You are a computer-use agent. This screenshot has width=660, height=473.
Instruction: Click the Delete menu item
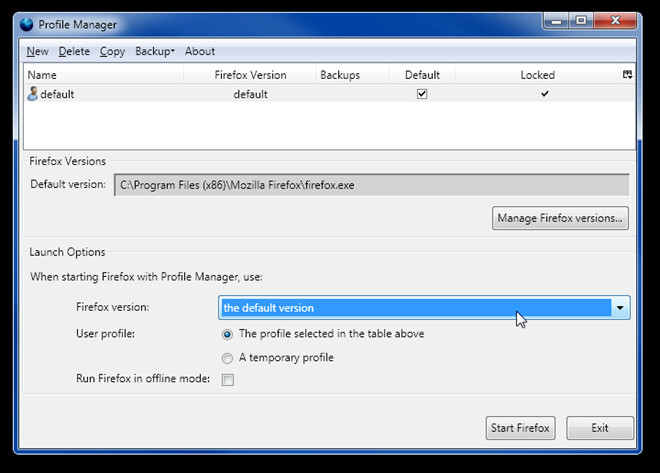coord(74,51)
